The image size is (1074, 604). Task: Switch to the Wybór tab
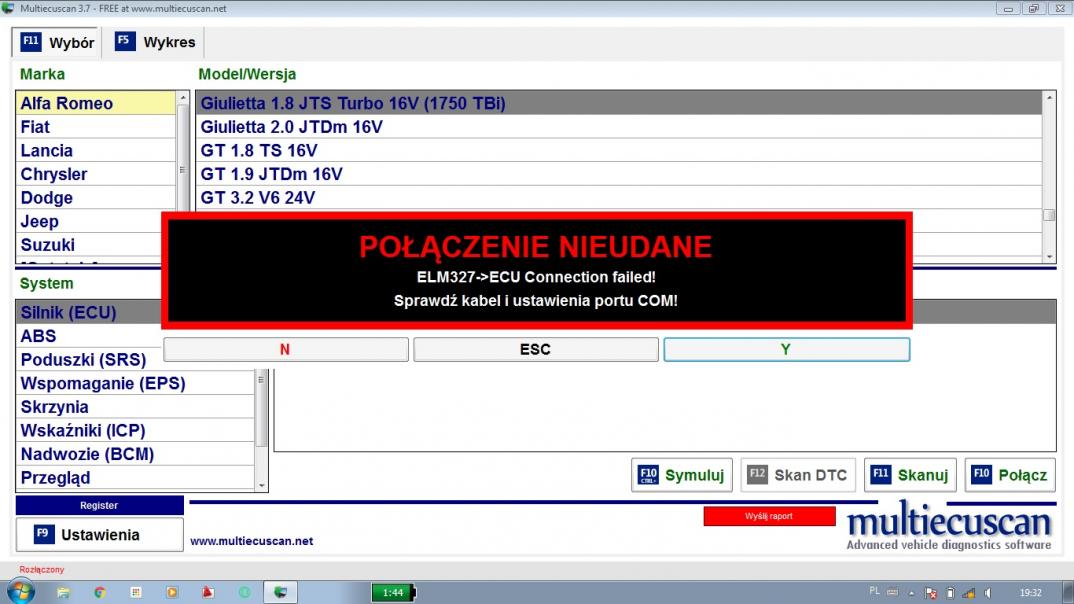coord(56,42)
